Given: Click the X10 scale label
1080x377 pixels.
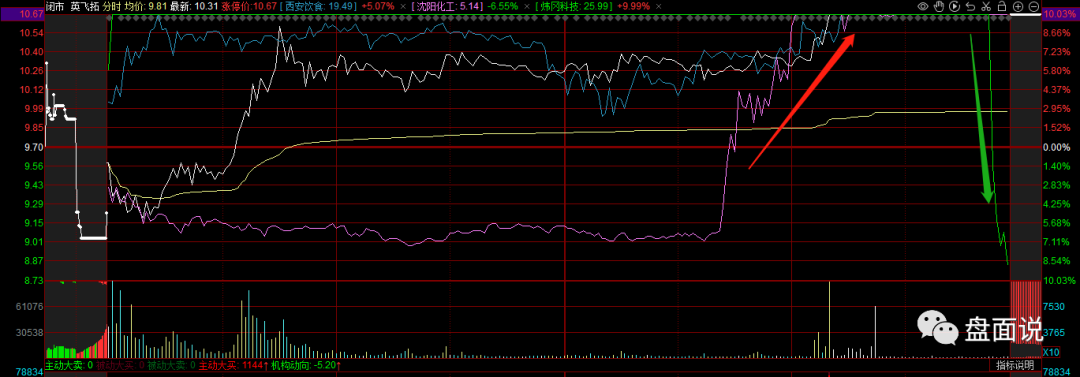Looking at the screenshot, I should [x=1052, y=351].
